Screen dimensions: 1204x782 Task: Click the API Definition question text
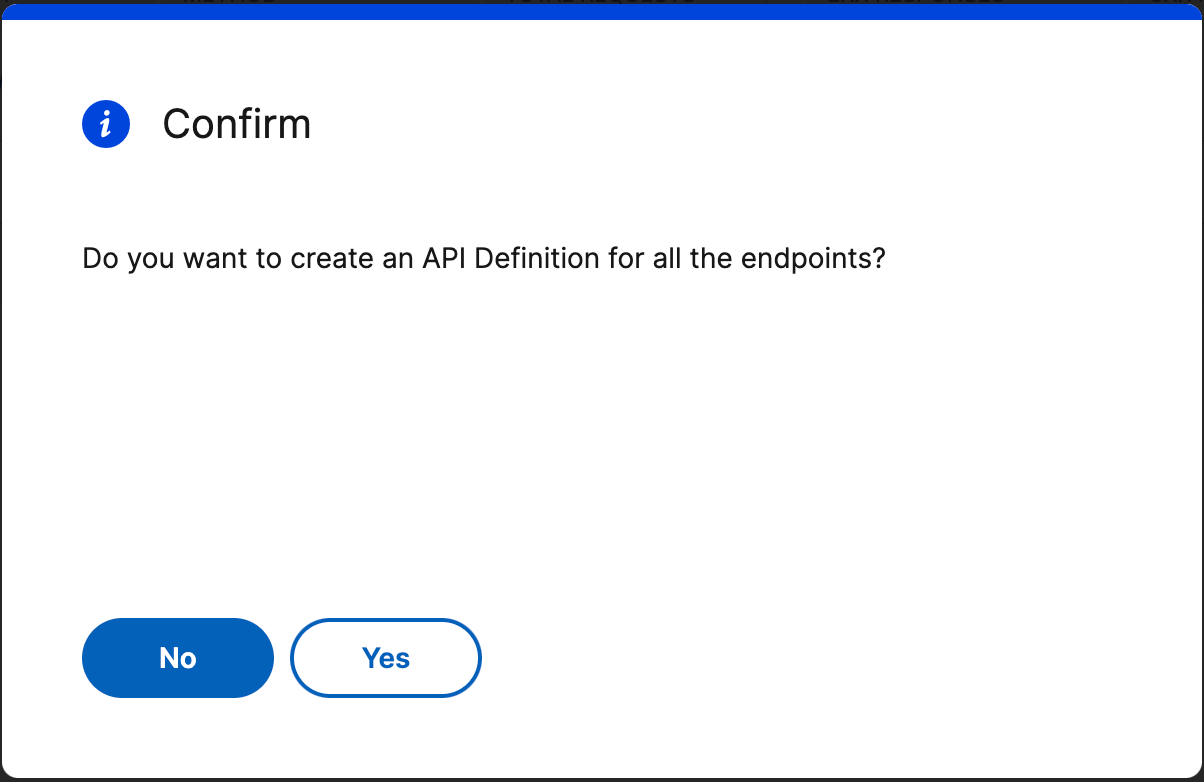coord(483,258)
